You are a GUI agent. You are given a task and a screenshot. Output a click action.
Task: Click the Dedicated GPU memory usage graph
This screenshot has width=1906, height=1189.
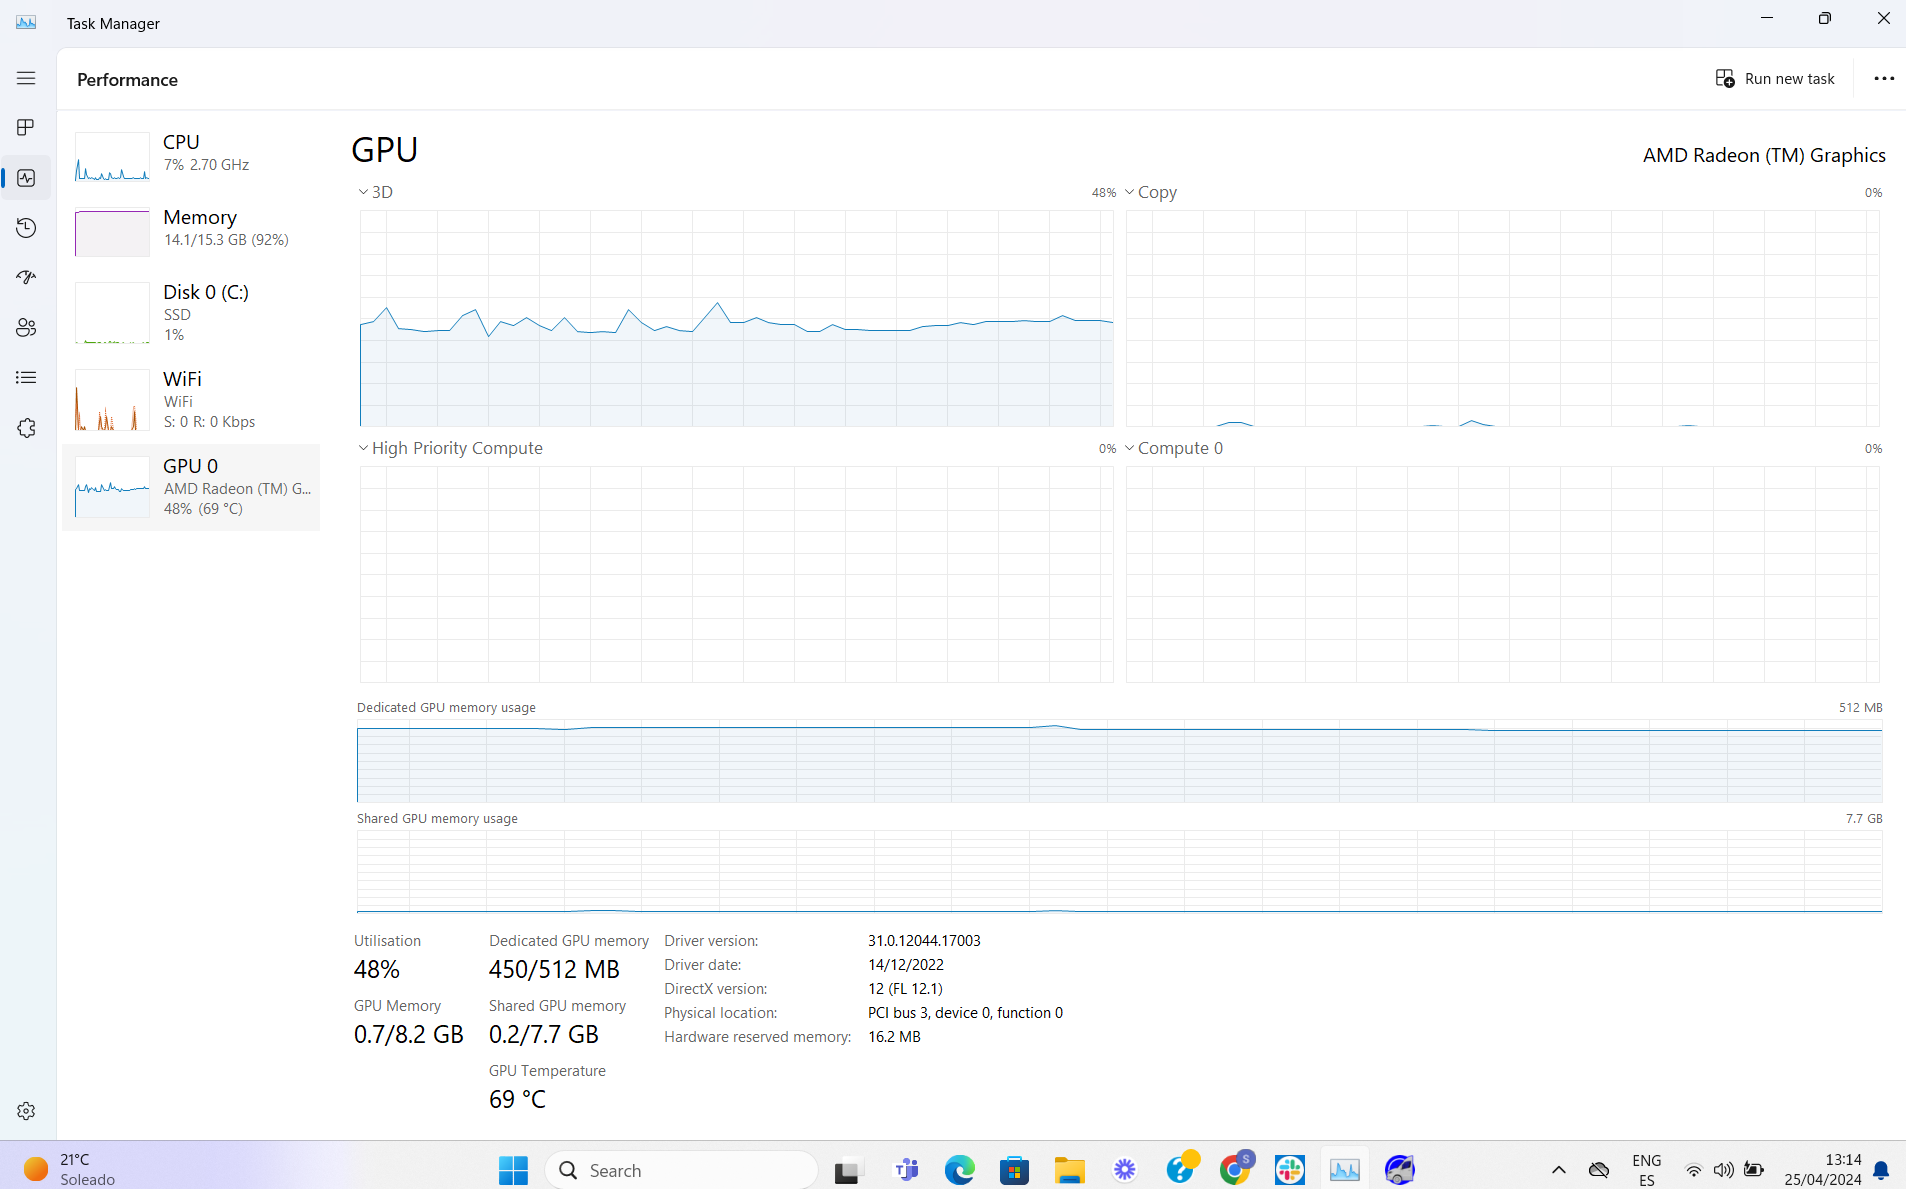point(1119,760)
